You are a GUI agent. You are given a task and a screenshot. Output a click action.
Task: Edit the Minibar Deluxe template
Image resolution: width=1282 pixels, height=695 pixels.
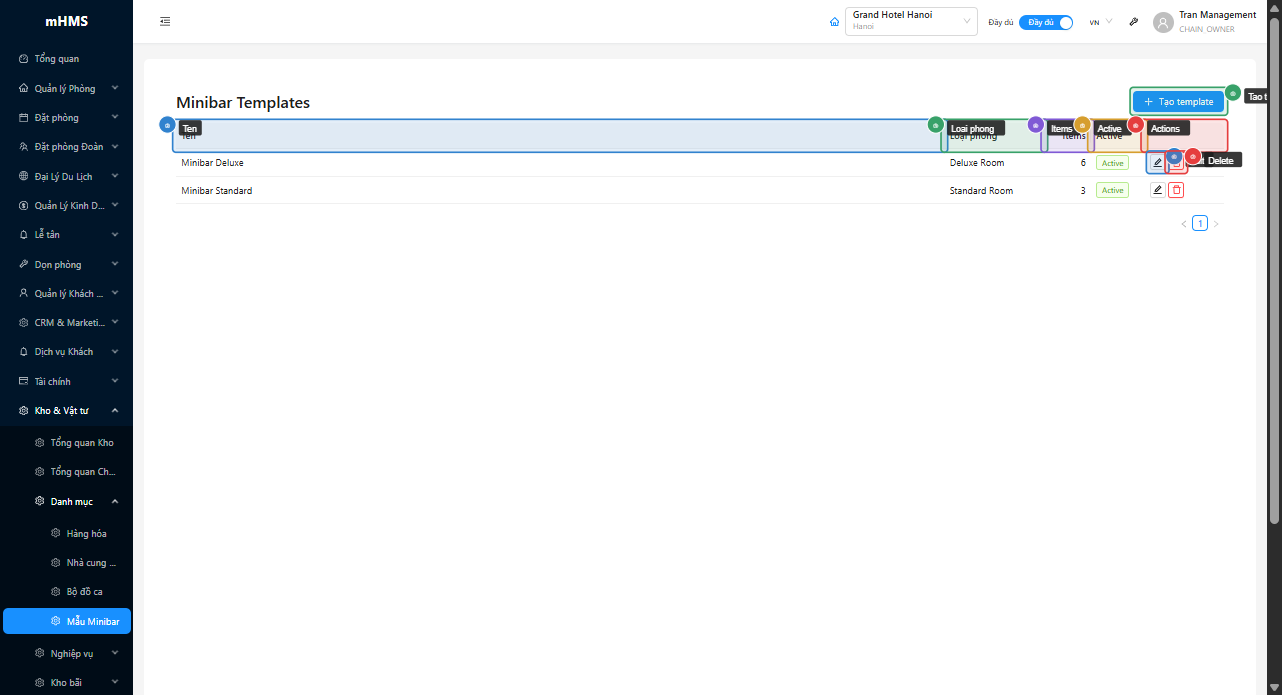[x=1157, y=163]
